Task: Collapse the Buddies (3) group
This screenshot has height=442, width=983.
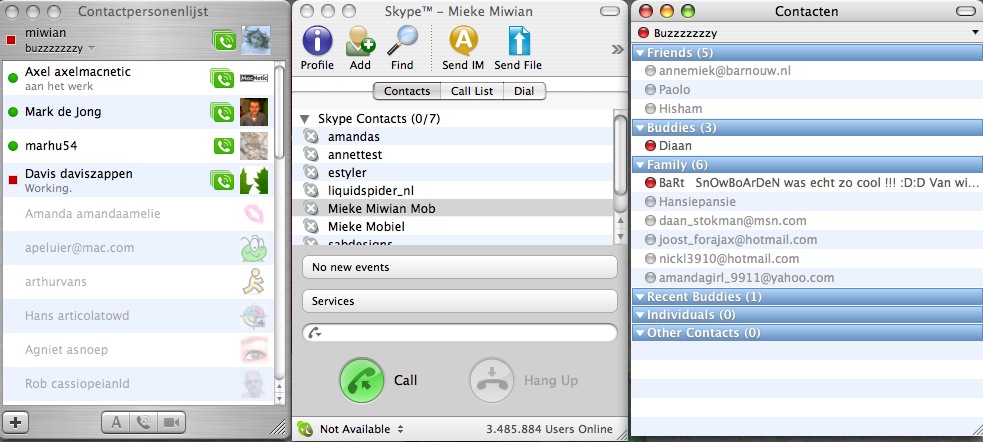Action: pos(640,128)
